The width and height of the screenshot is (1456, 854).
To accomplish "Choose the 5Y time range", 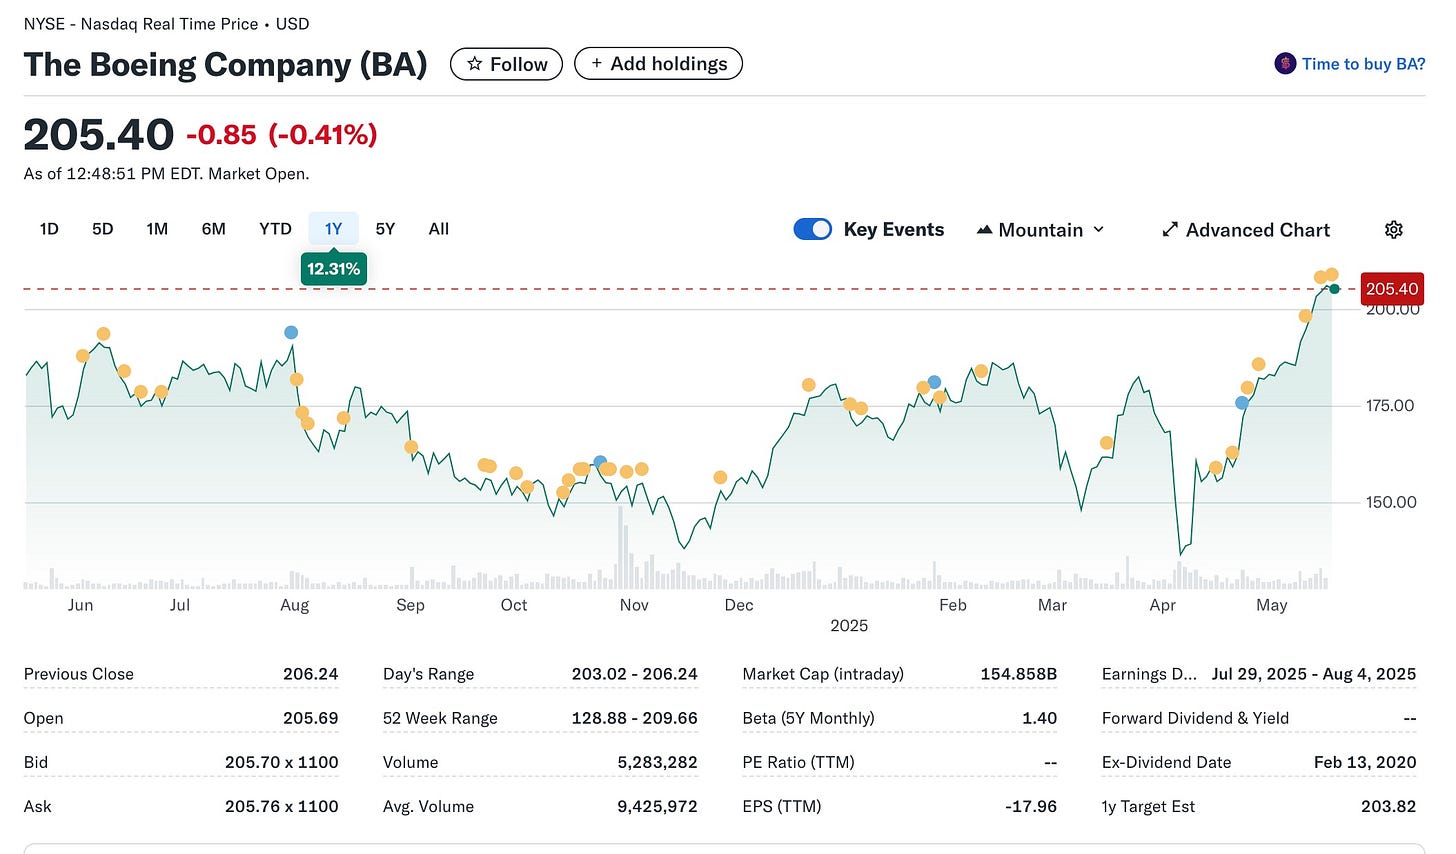I will click(x=385, y=229).
